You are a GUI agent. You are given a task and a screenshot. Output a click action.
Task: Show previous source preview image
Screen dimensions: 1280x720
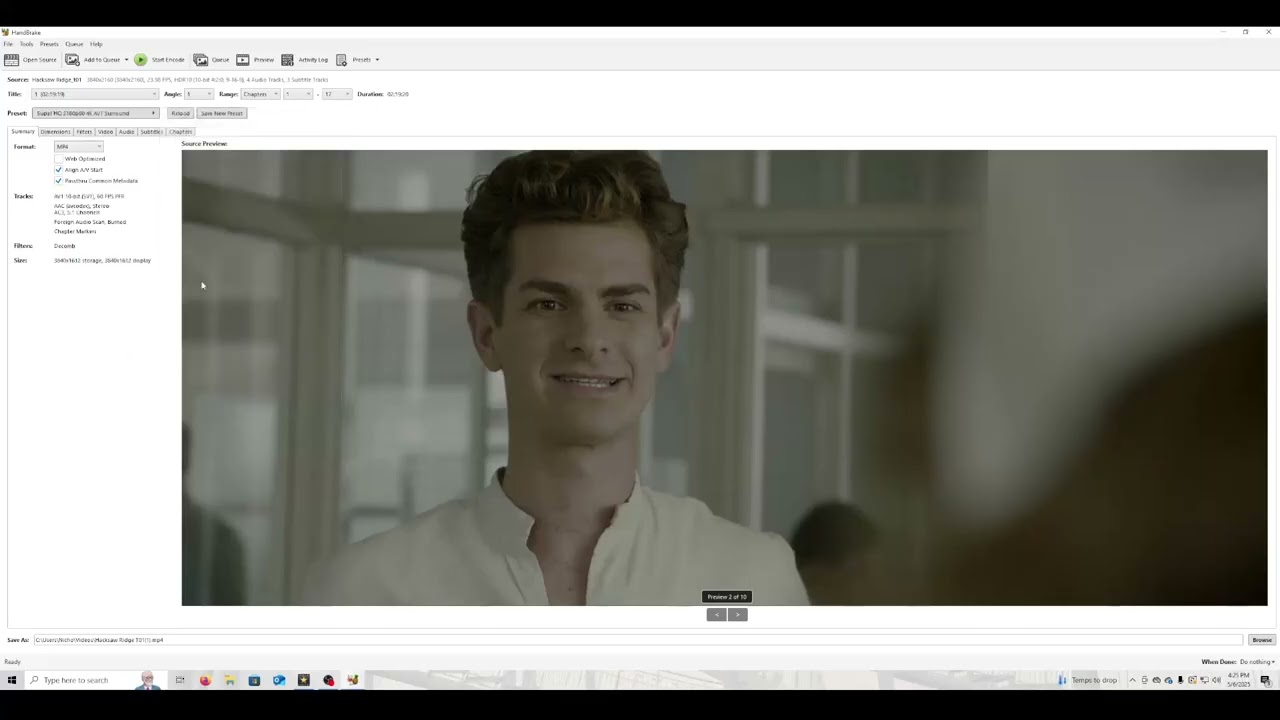tap(716, 615)
